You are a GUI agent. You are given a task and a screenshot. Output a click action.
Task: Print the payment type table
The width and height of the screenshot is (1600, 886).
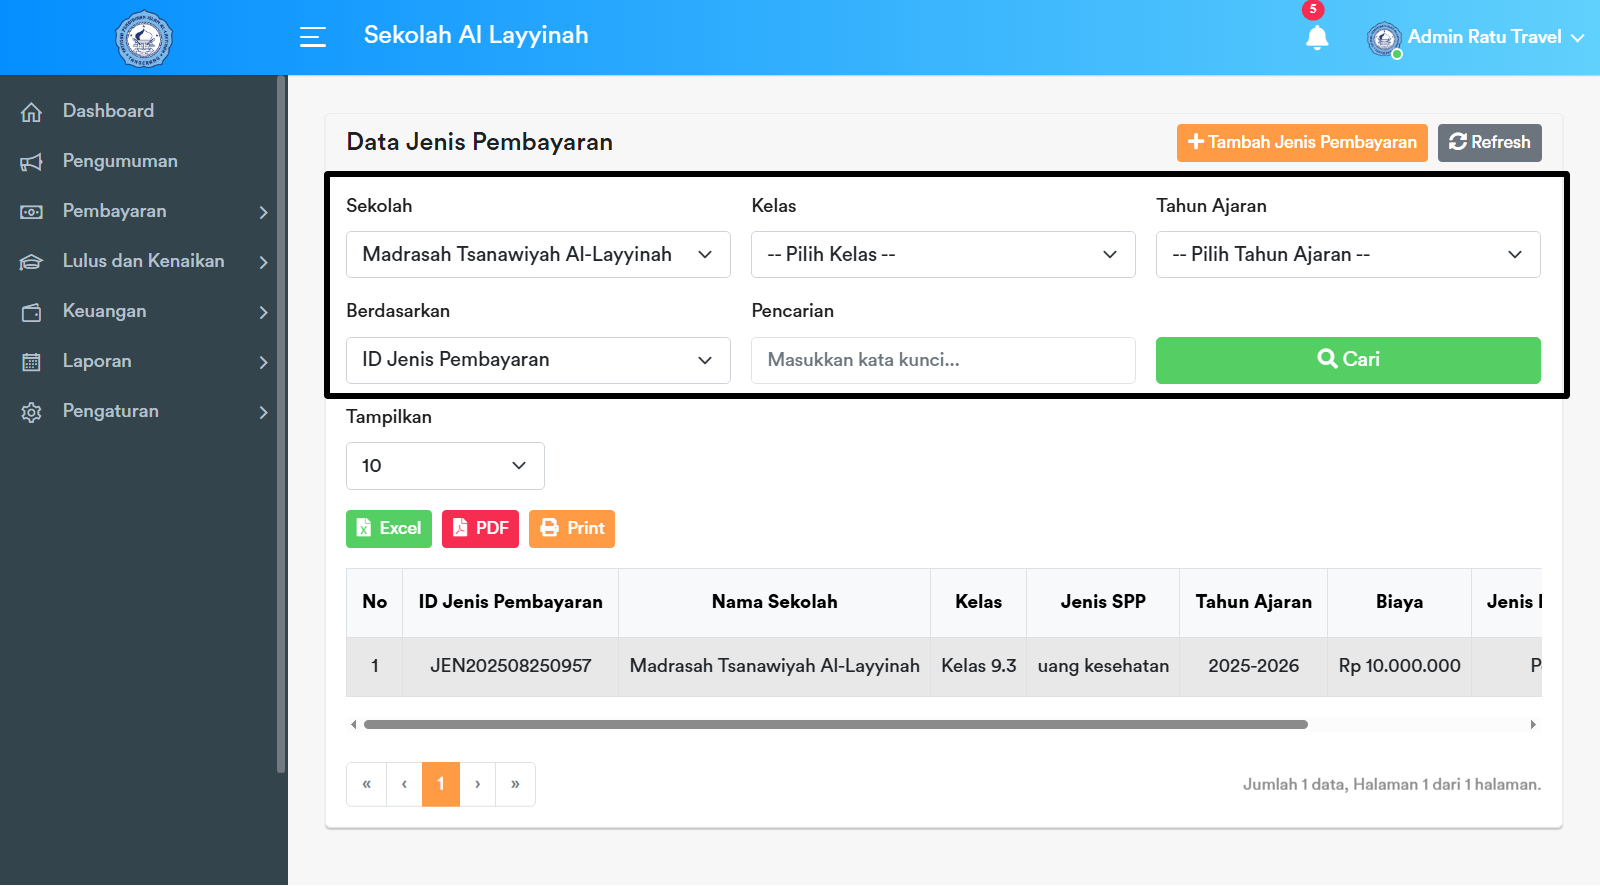click(x=572, y=528)
